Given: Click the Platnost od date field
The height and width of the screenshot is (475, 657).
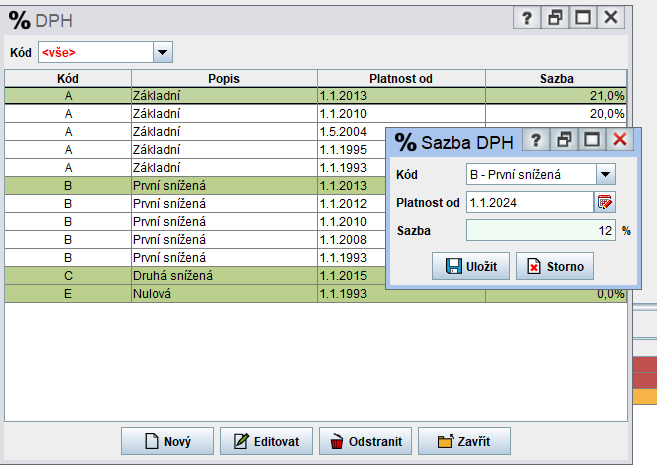Looking at the screenshot, I should [x=530, y=203].
